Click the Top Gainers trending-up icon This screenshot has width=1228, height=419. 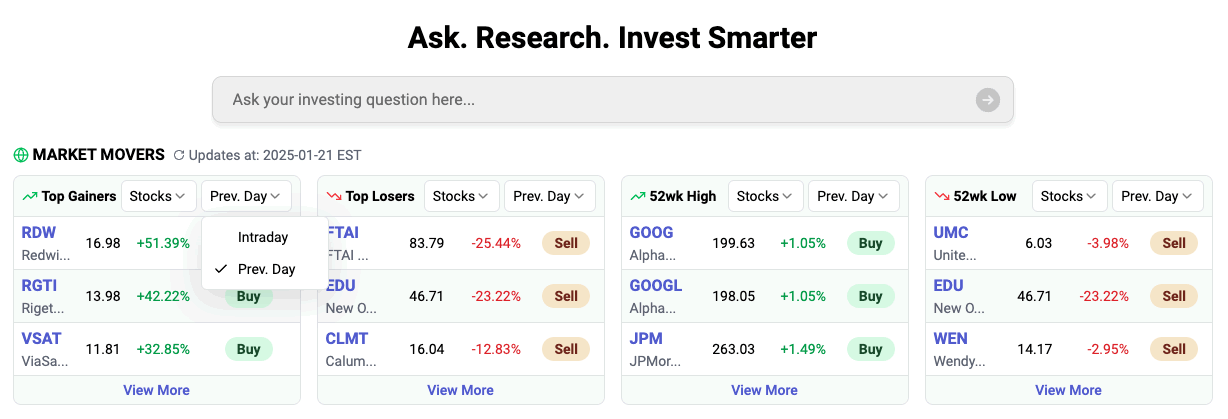point(30,197)
